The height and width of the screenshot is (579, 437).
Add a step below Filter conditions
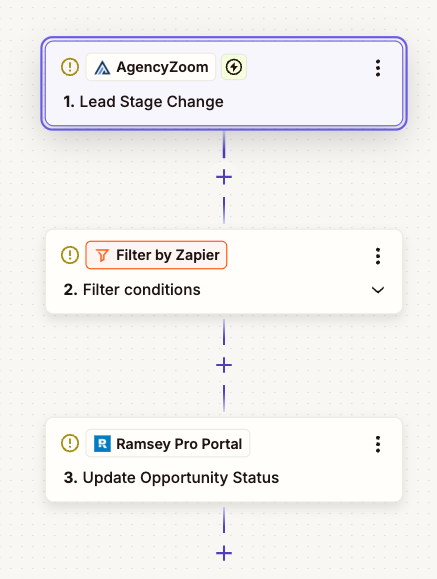(x=224, y=365)
